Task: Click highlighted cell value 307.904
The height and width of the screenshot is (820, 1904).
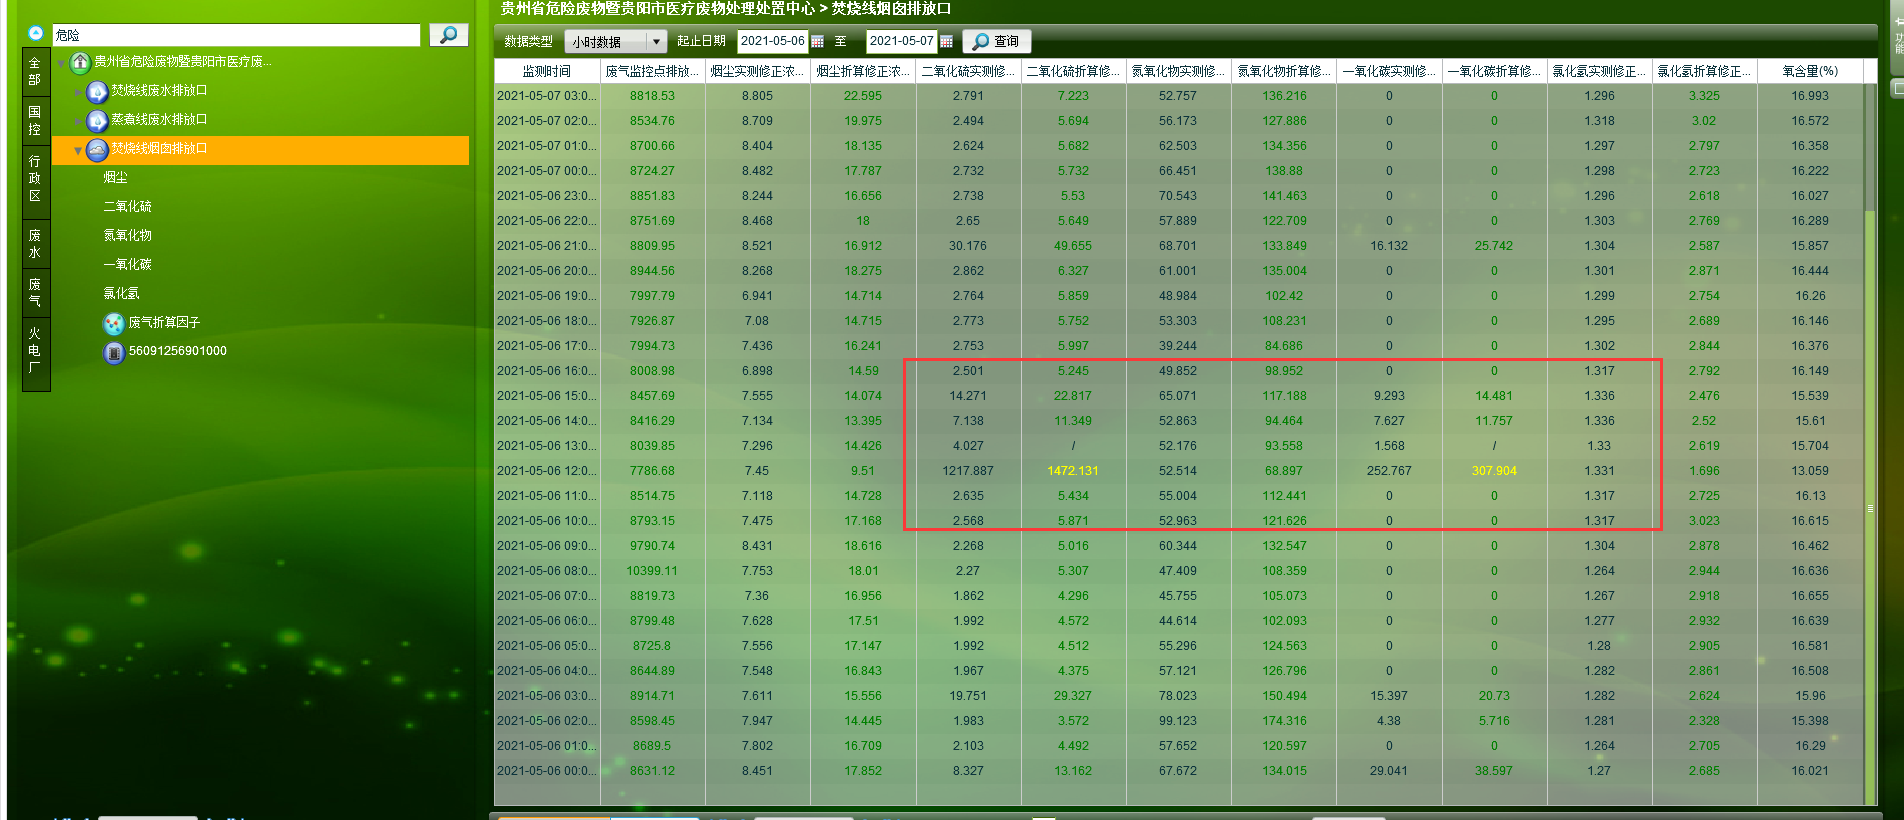Action: pos(1494,471)
